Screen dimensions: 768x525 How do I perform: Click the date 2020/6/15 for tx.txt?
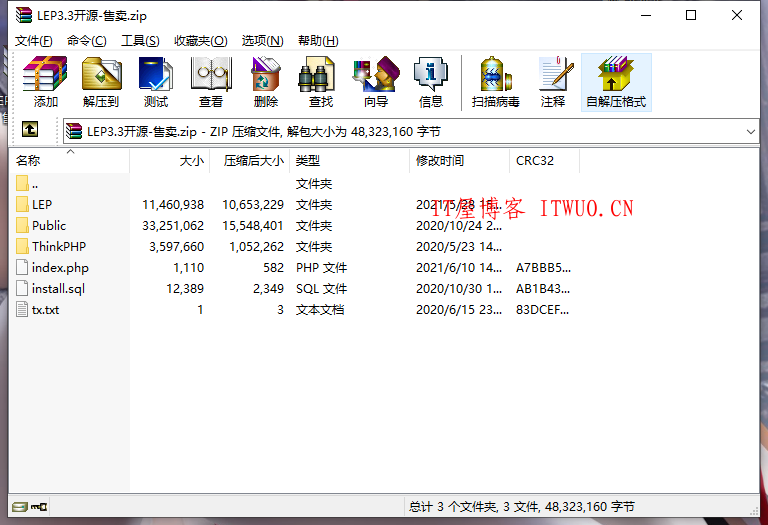[459, 310]
